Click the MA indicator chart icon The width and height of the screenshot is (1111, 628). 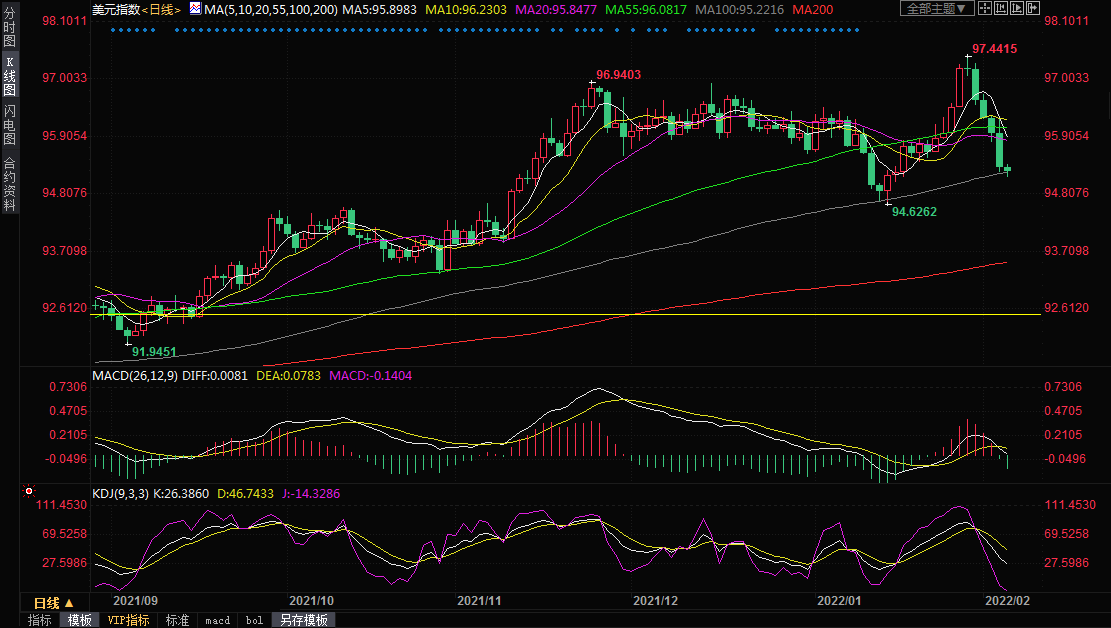pos(193,9)
